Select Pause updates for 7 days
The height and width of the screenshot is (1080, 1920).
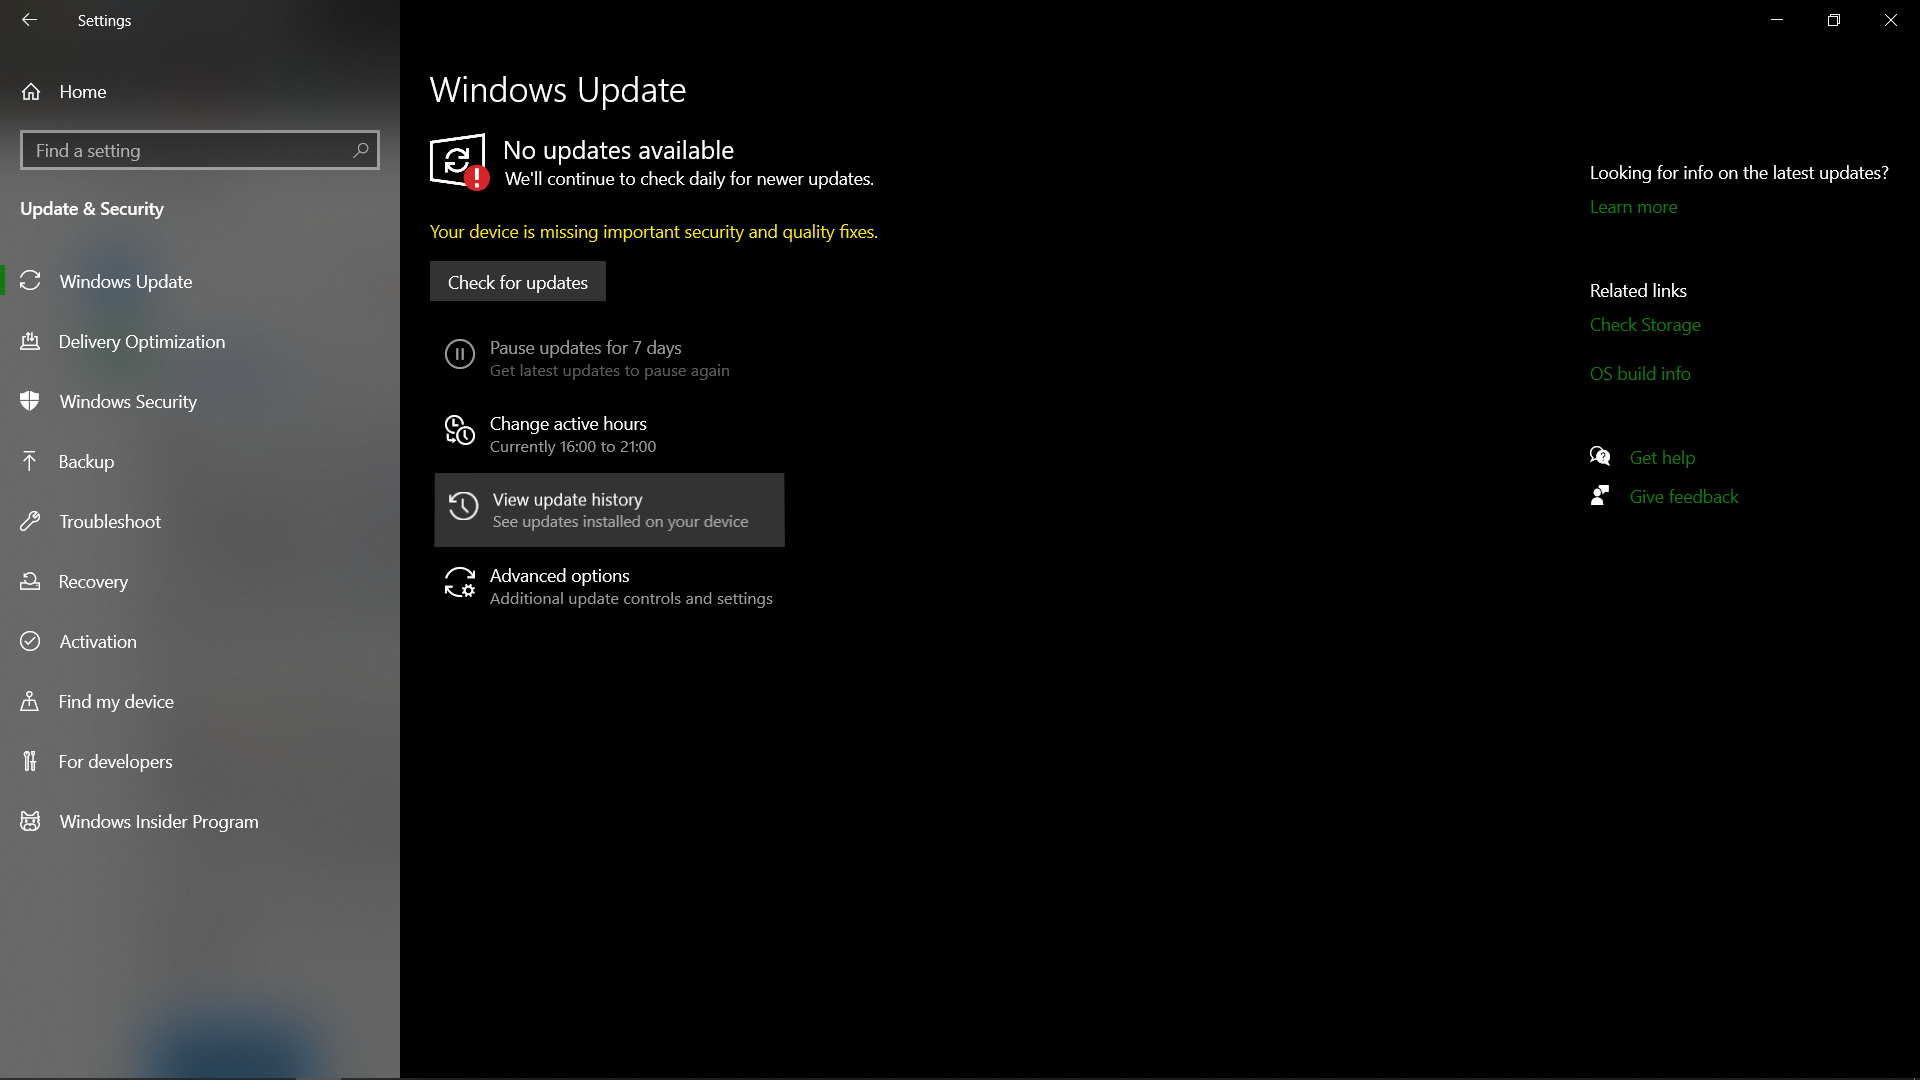(x=609, y=358)
